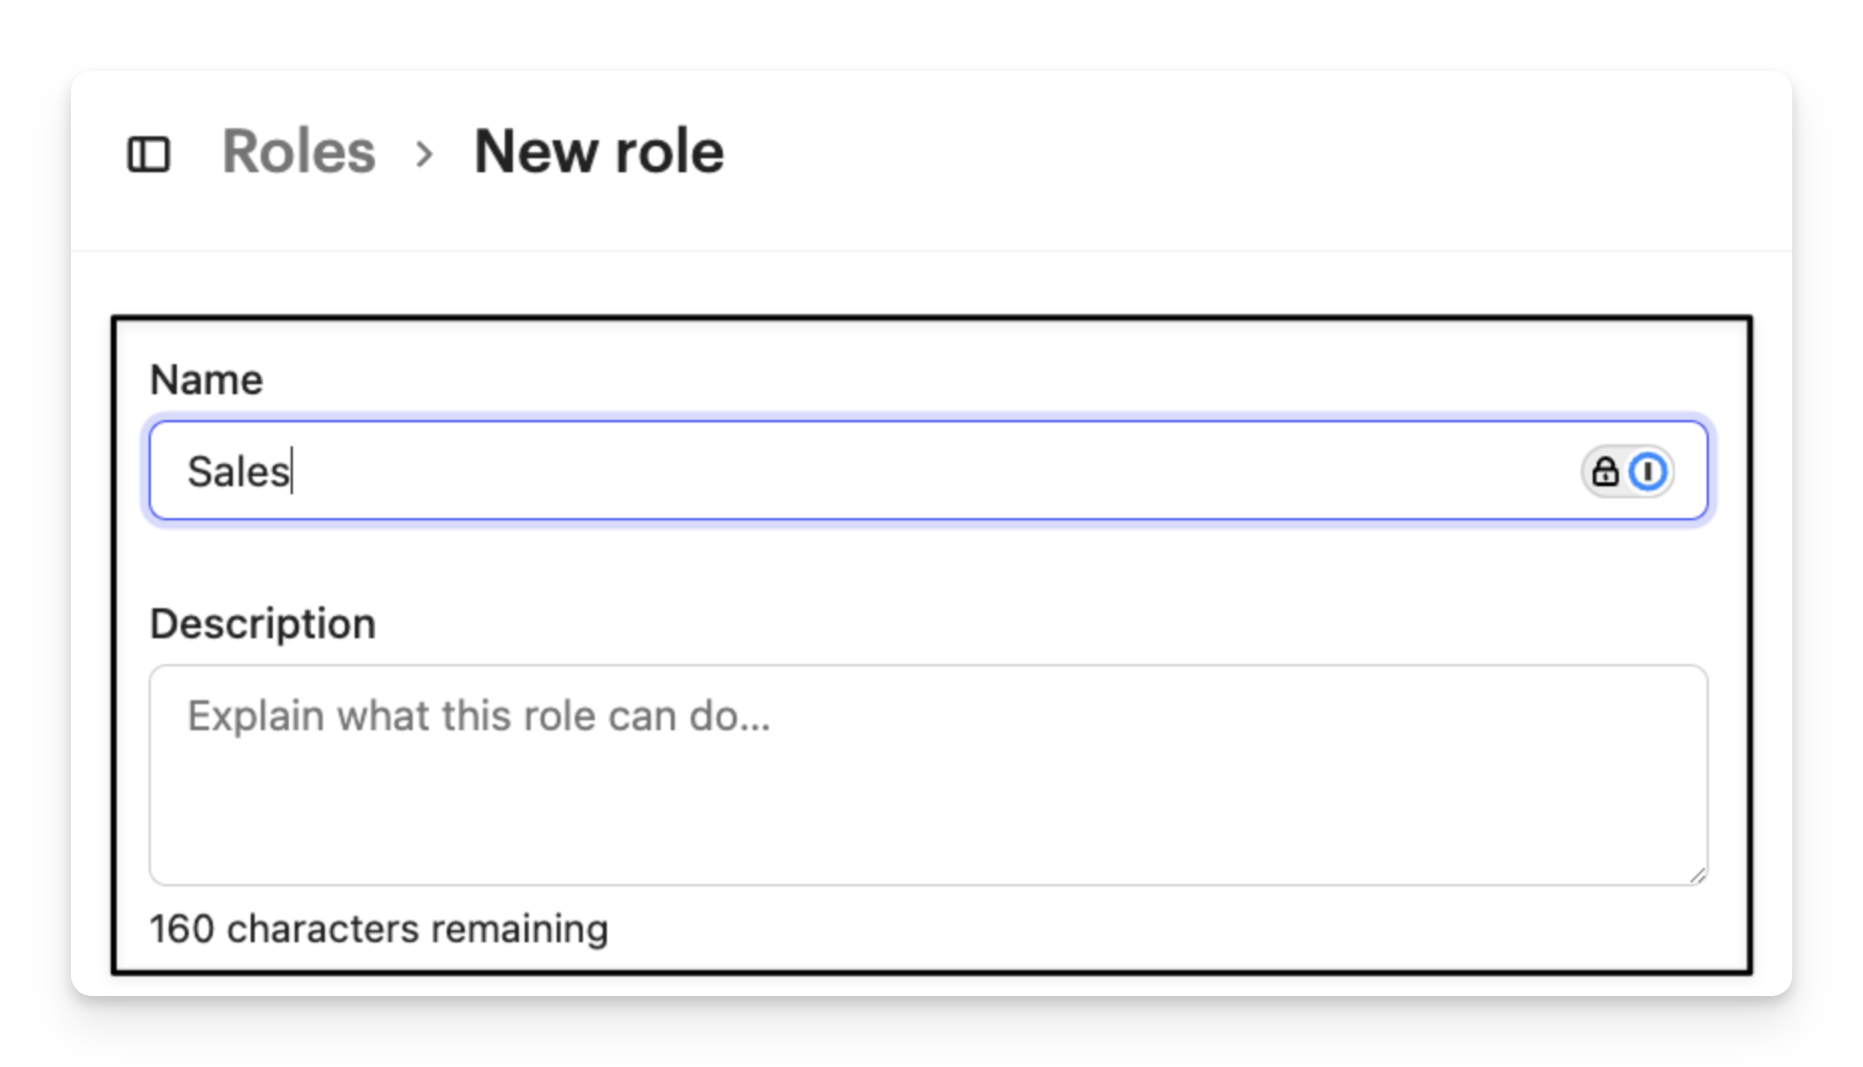This screenshot has width=1863, height=1067.
Task: Click the word 'remaining' under Description
Action: click(519, 929)
